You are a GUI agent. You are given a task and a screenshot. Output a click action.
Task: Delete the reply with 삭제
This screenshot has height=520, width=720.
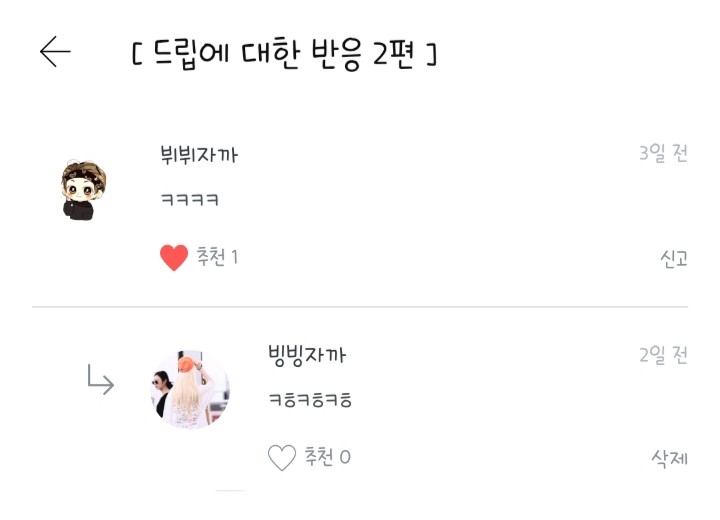[669, 458]
